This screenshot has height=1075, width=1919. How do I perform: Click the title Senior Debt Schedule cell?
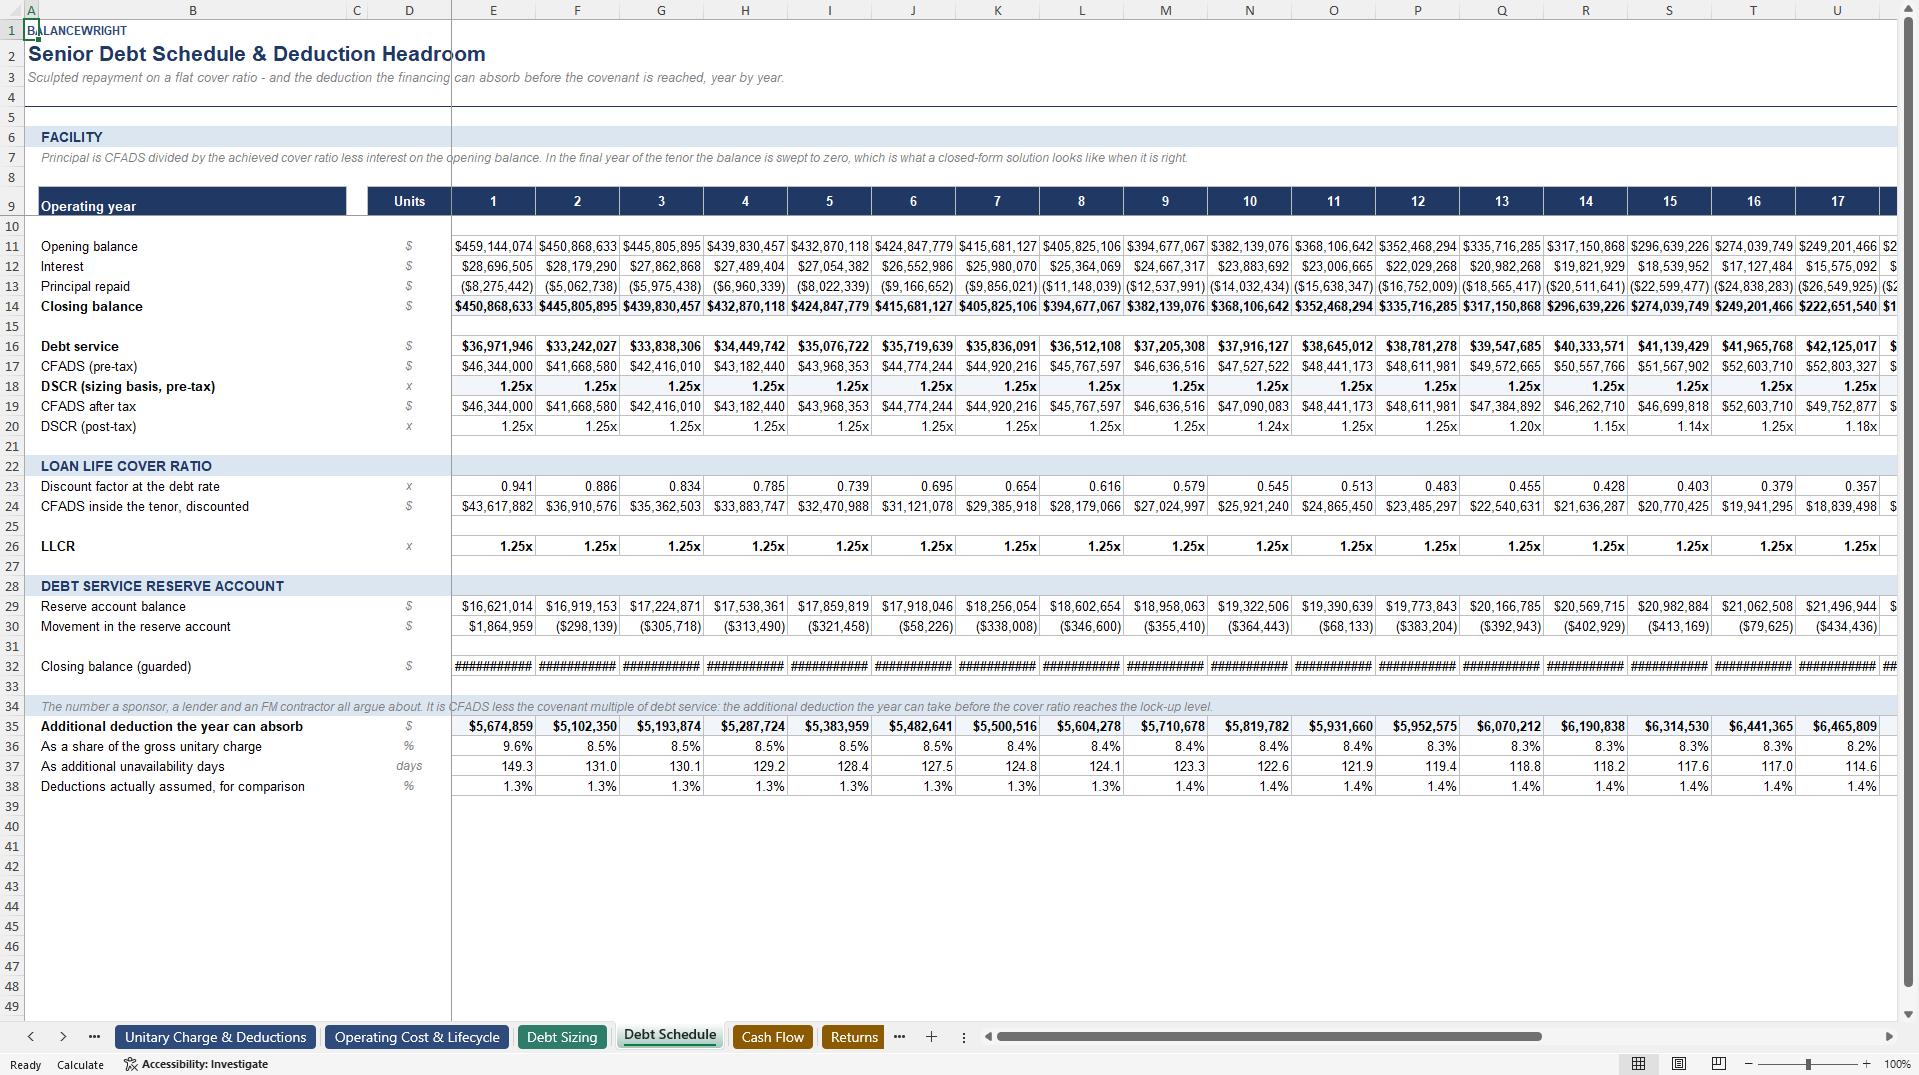pyautogui.click(x=256, y=54)
